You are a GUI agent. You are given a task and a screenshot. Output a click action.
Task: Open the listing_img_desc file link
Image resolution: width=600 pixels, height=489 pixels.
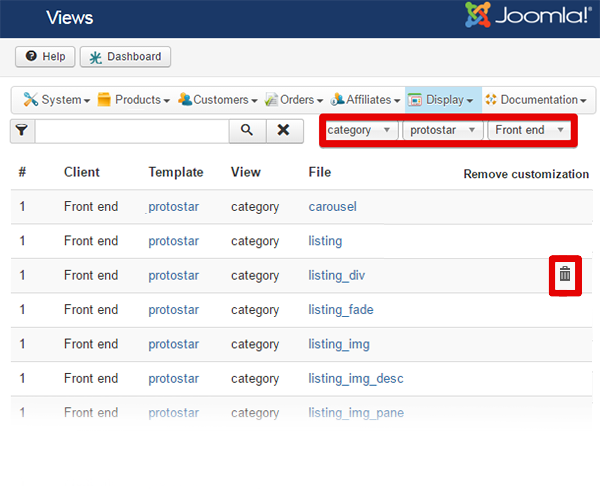(x=356, y=378)
